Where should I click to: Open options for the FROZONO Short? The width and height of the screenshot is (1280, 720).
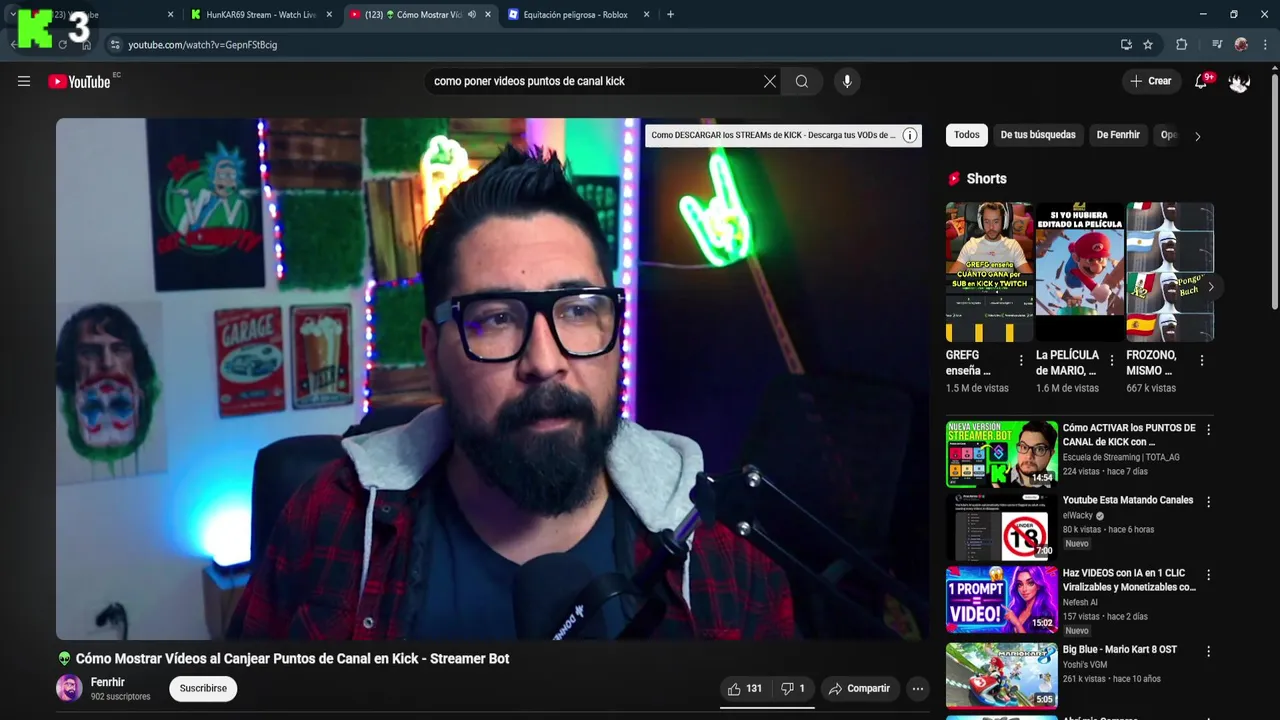[x=1201, y=360]
